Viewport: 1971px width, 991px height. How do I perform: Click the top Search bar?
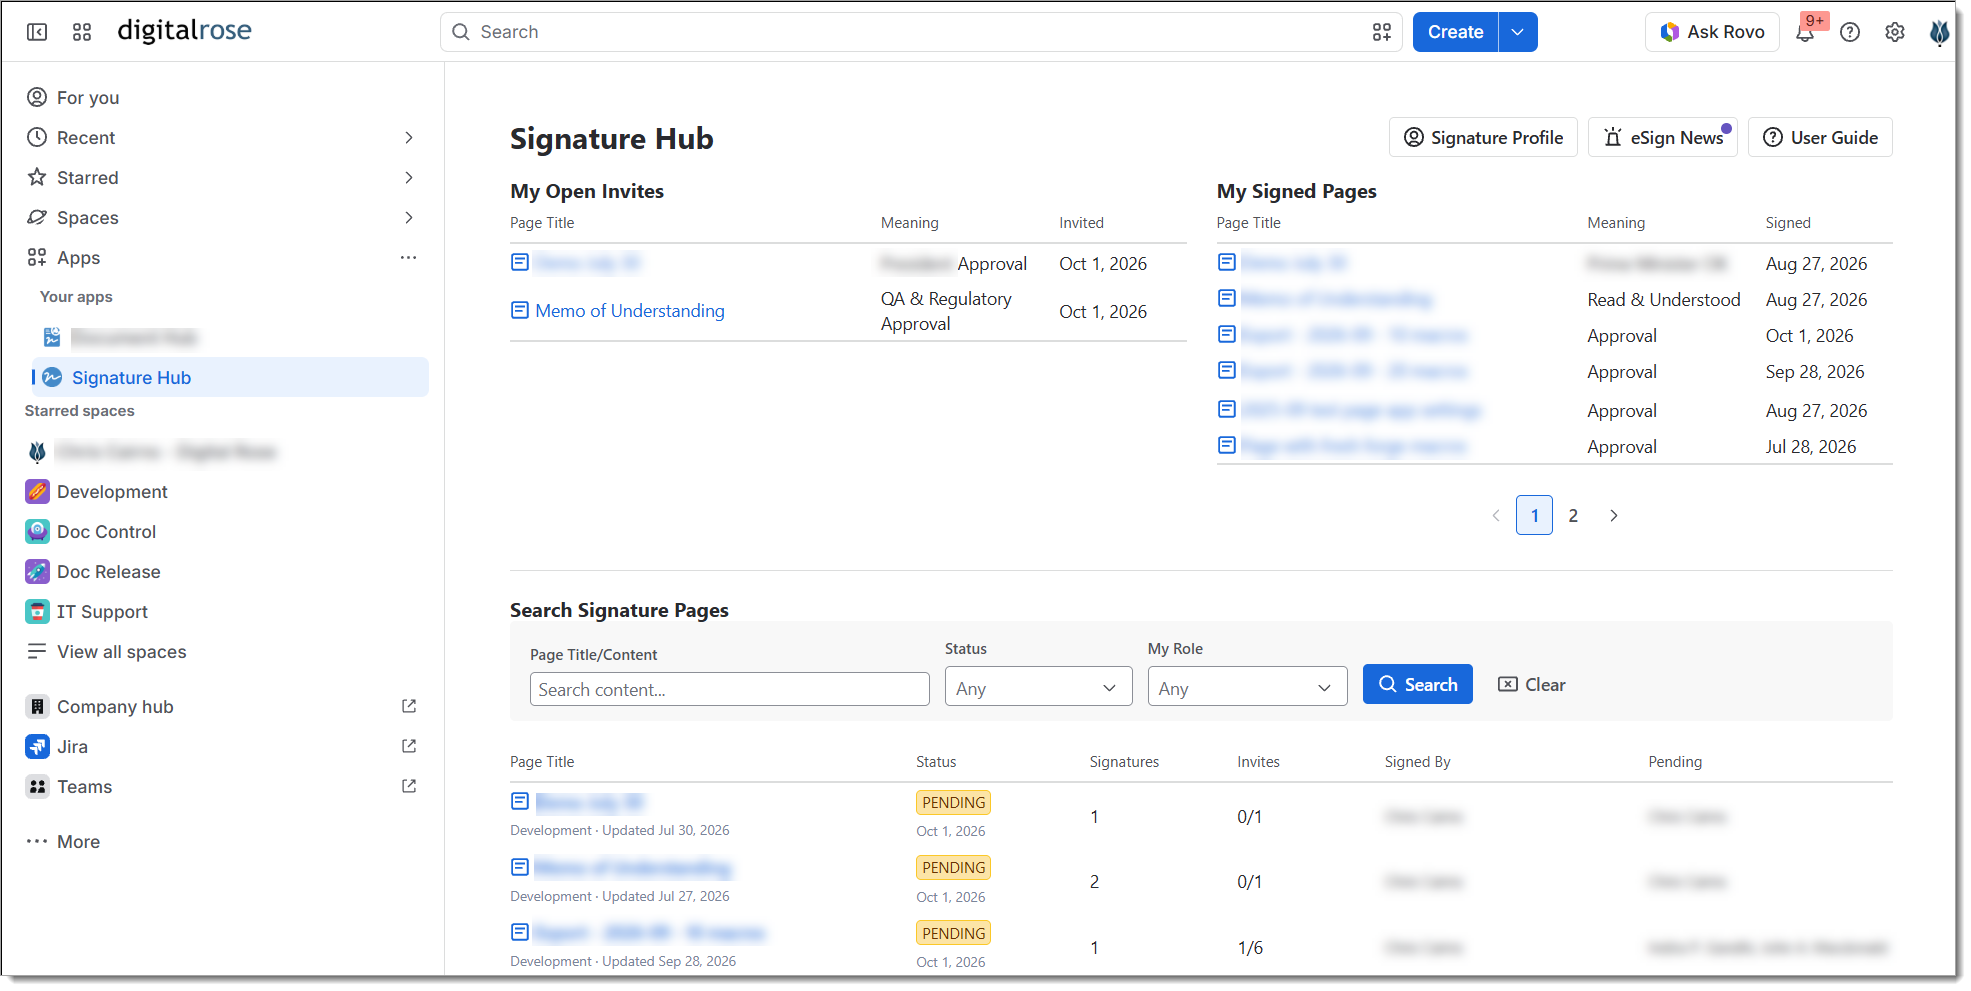pos(920,32)
